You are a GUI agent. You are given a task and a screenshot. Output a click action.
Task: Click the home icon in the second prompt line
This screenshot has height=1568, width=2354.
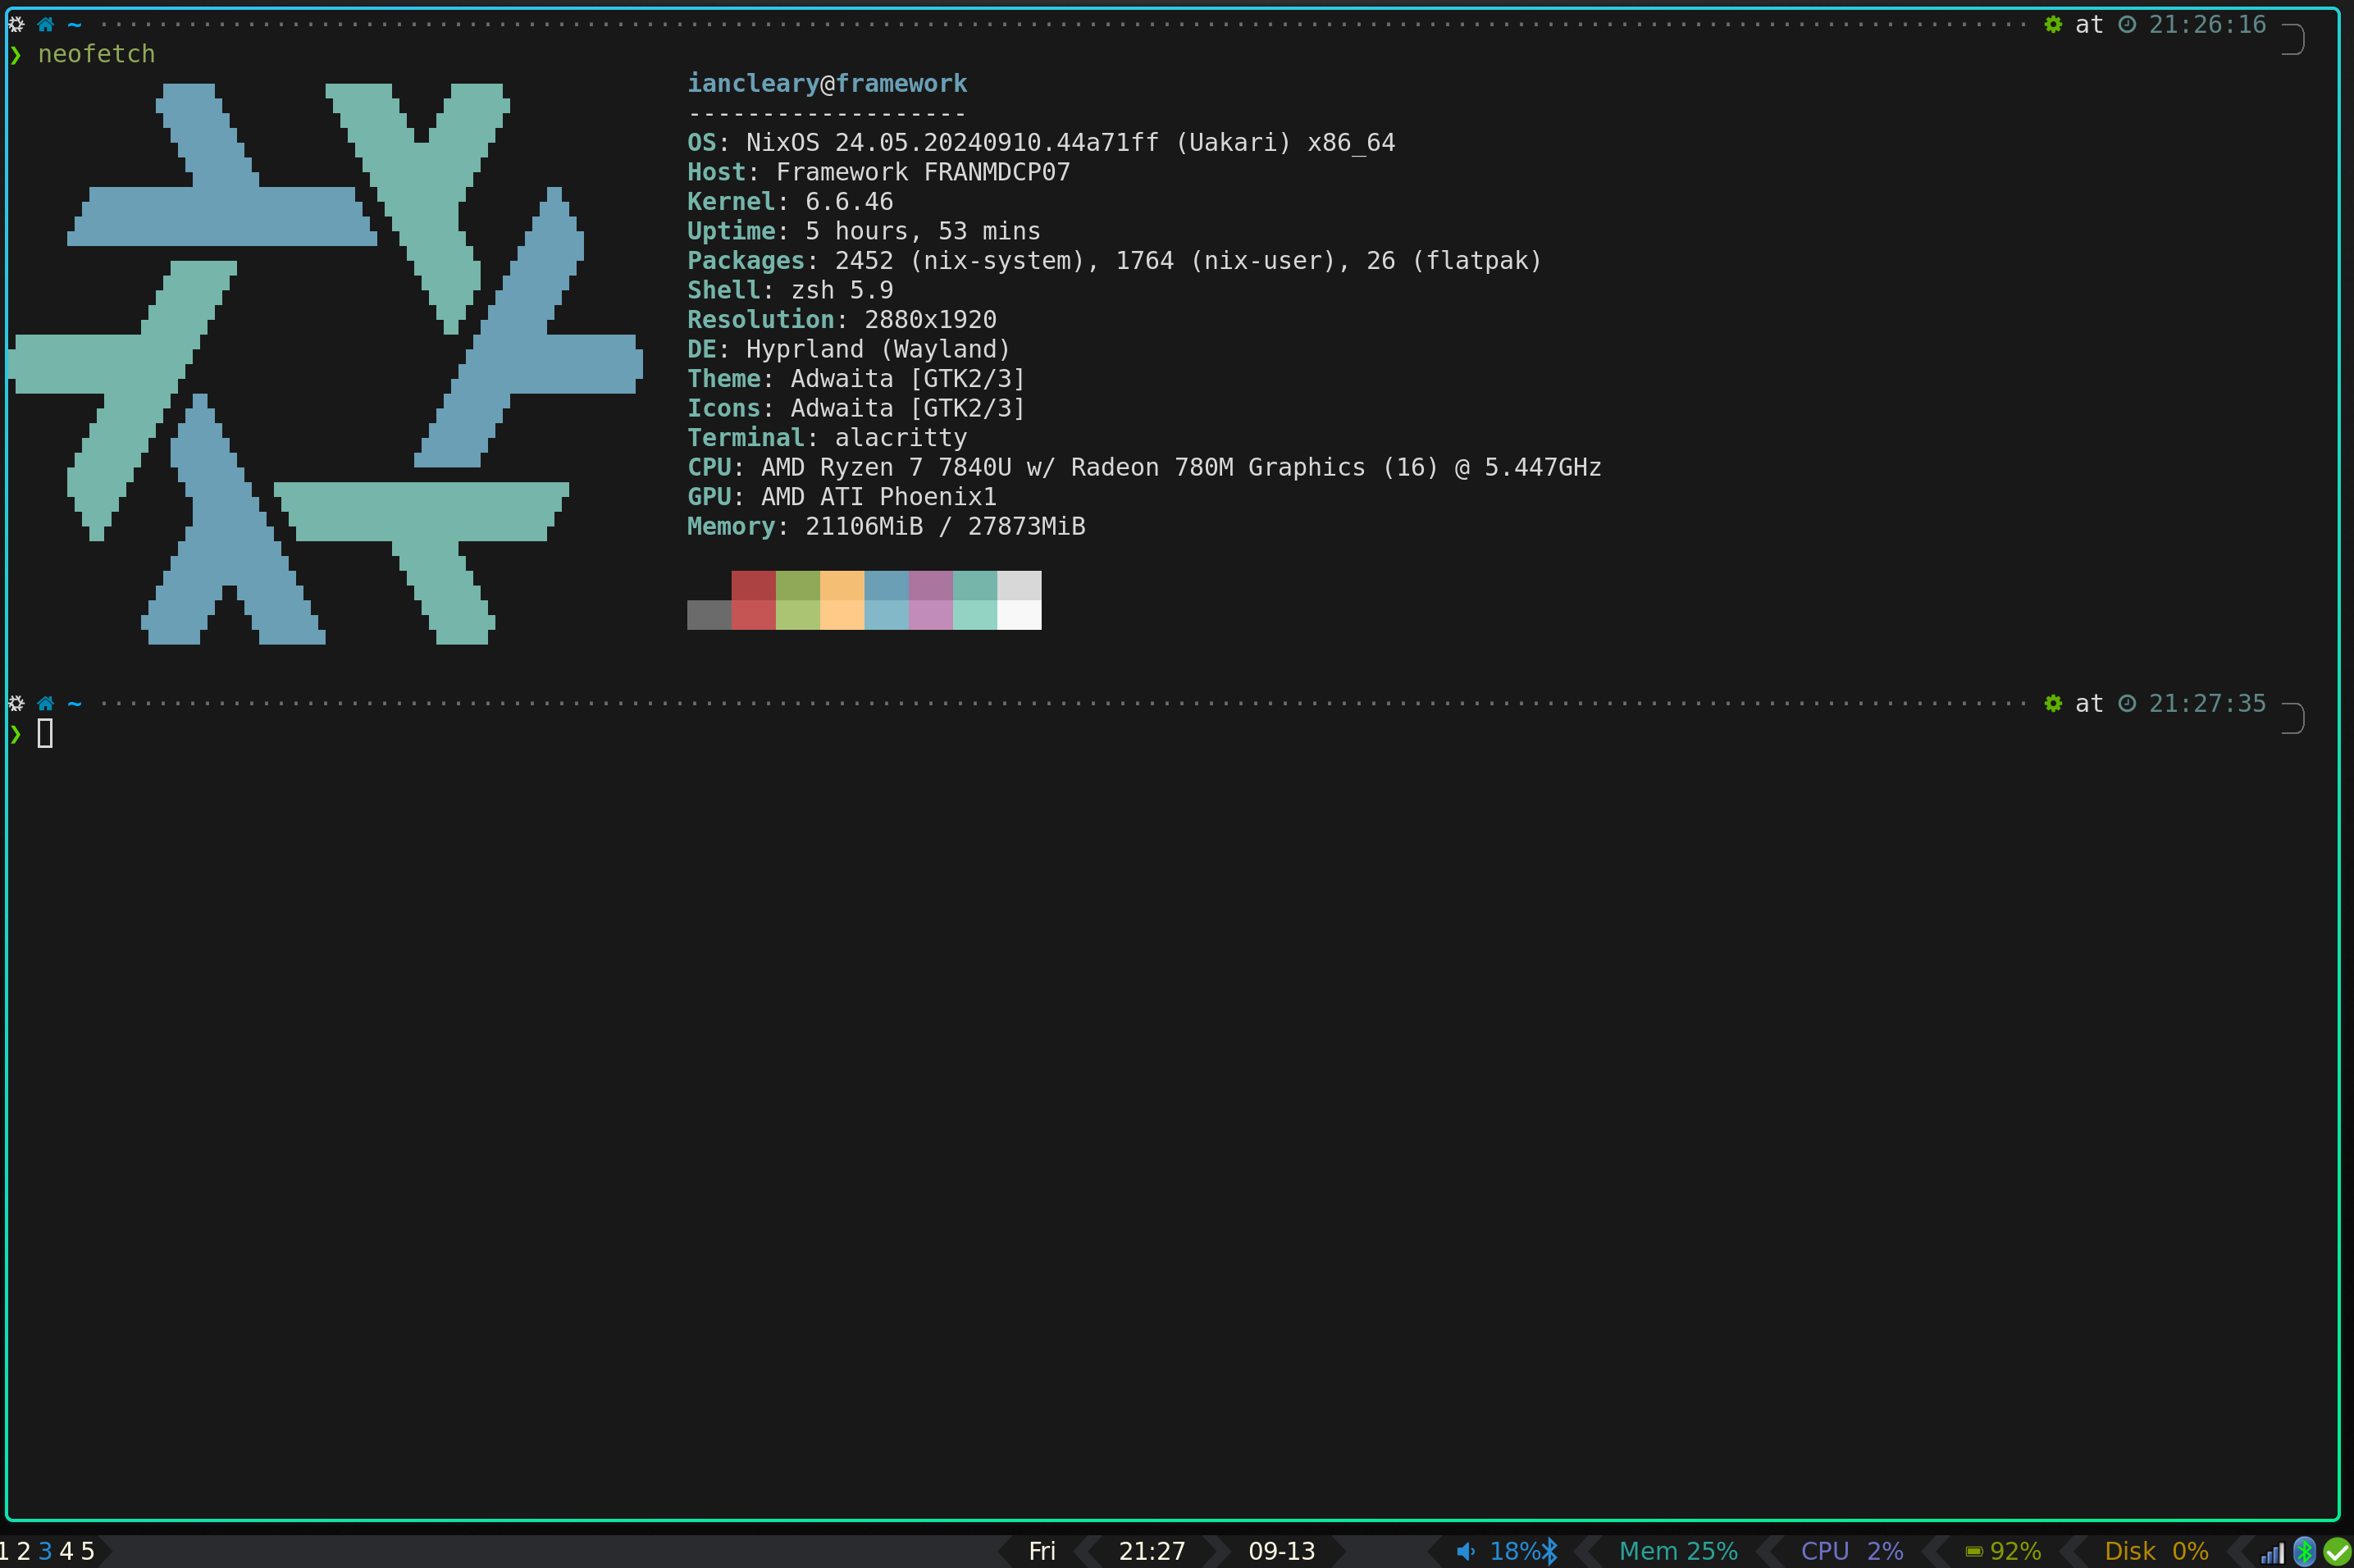point(45,703)
